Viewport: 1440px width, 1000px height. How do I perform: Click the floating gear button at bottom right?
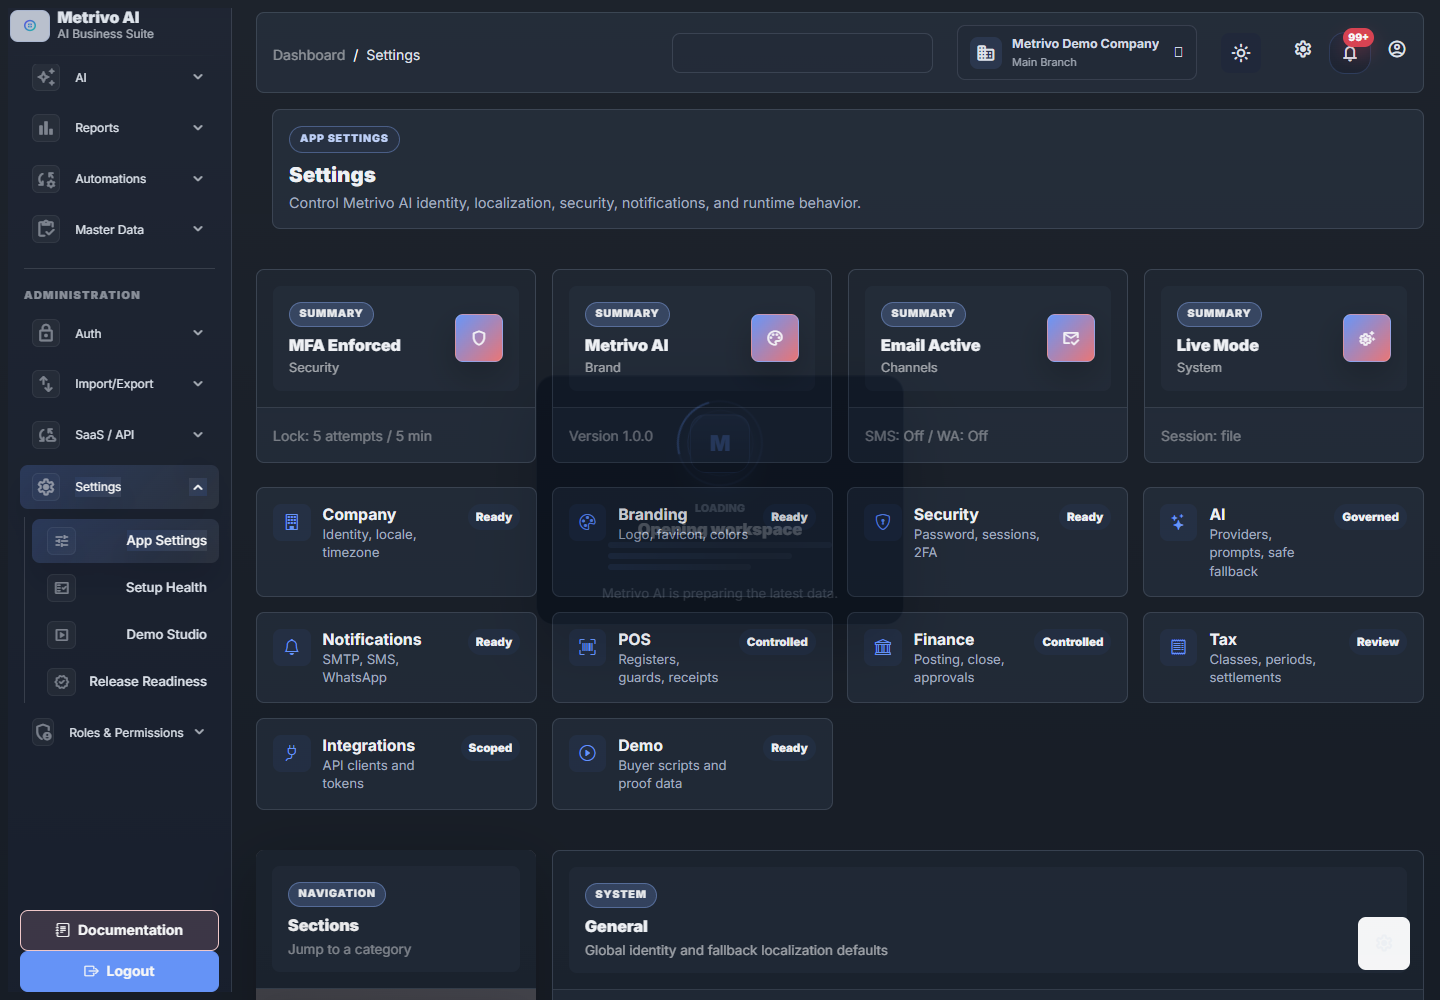(1384, 943)
